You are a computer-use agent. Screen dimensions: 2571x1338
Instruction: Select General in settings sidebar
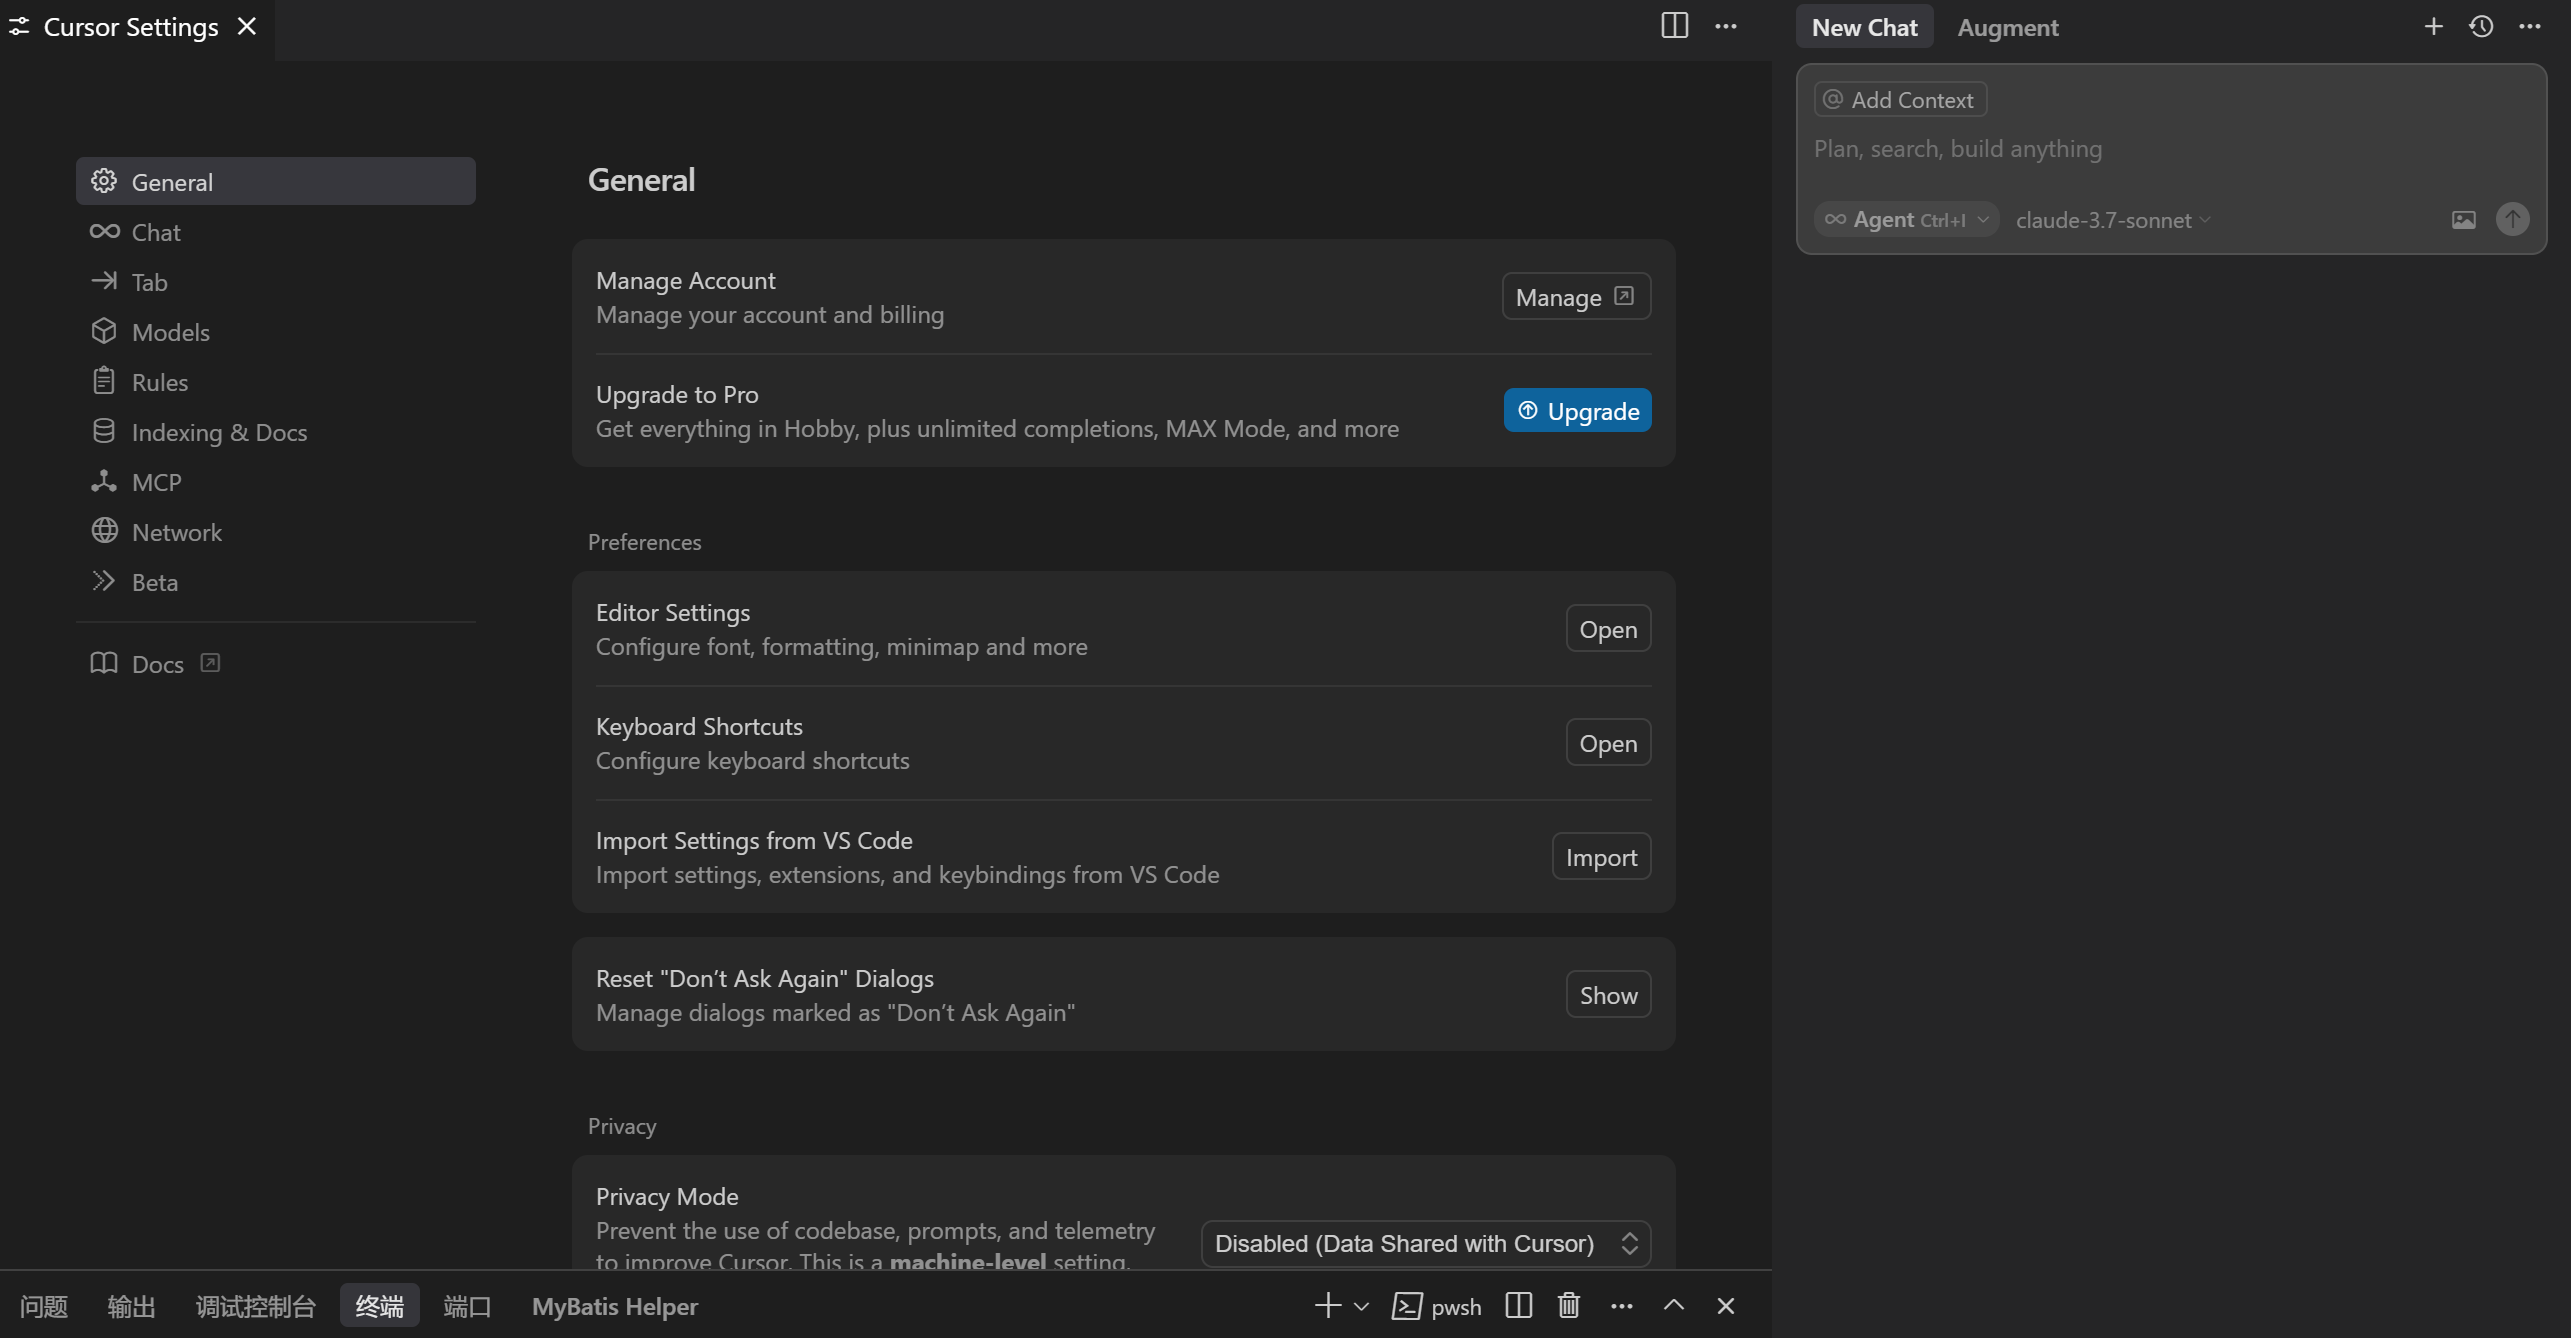[x=276, y=182]
